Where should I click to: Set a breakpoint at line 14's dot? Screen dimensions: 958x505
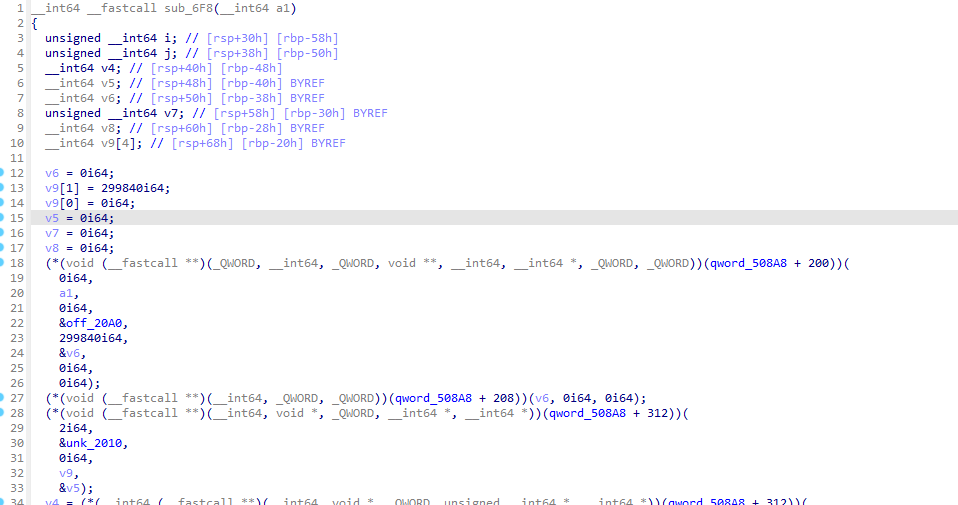click(3, 203)
